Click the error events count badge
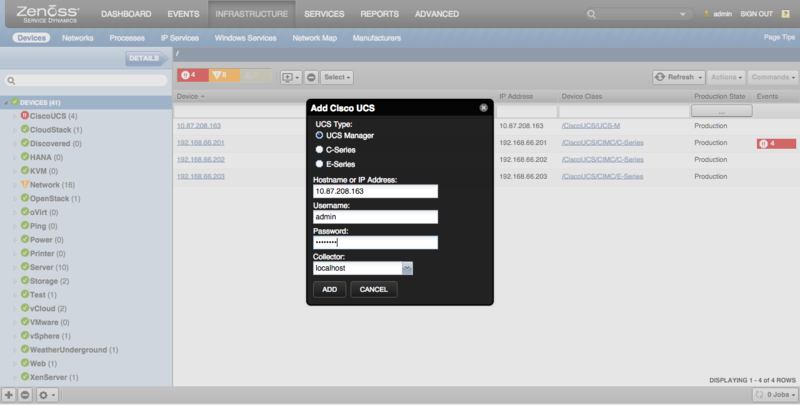This screenshot has height=405, width=800. pyautogui.click(x=224, y=75)
